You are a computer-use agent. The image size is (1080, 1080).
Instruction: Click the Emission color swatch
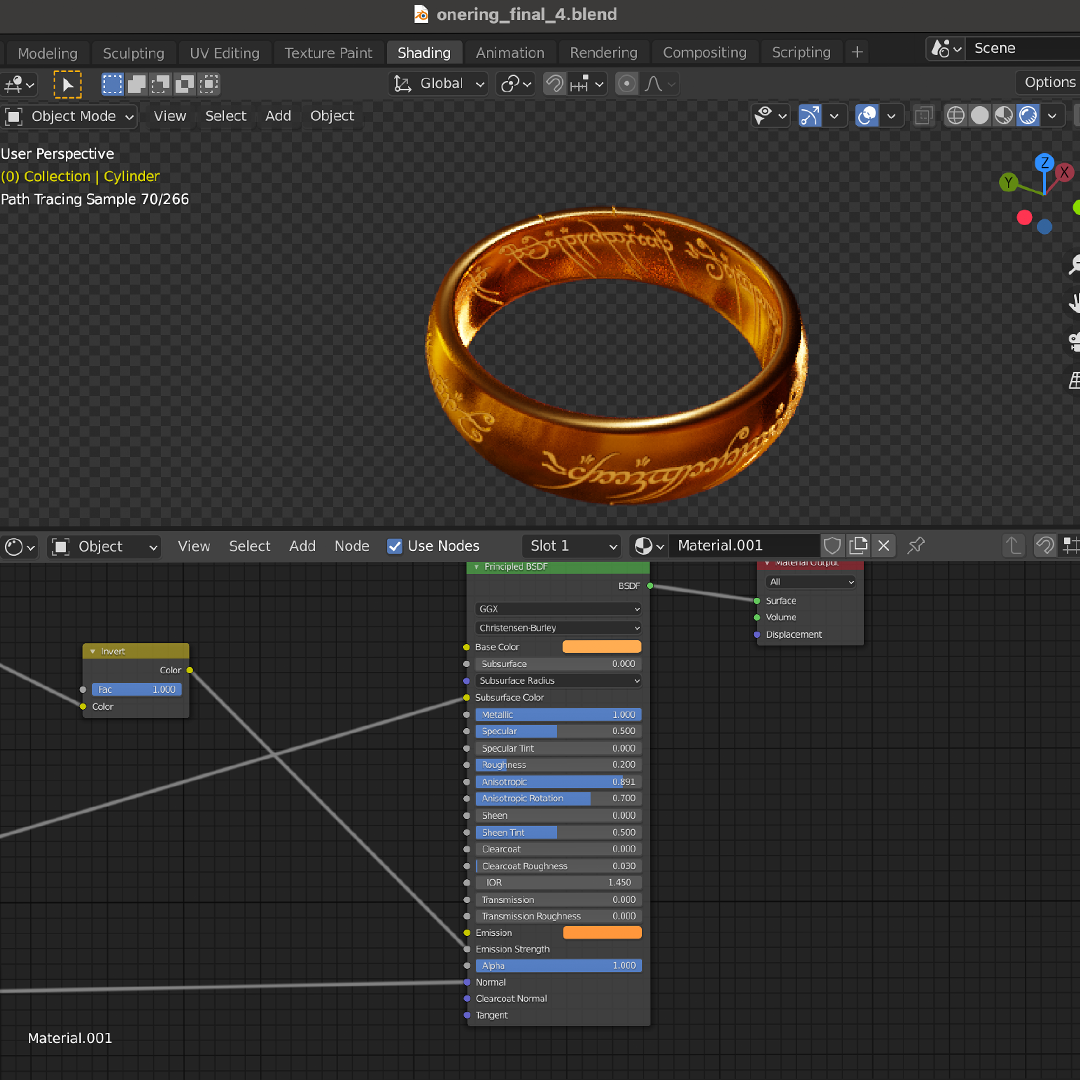click(602, 933)
